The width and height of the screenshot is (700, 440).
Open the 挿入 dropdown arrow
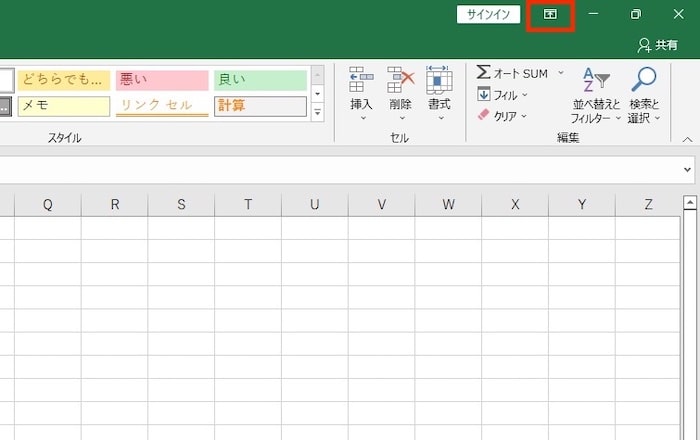tap(363, 118)
